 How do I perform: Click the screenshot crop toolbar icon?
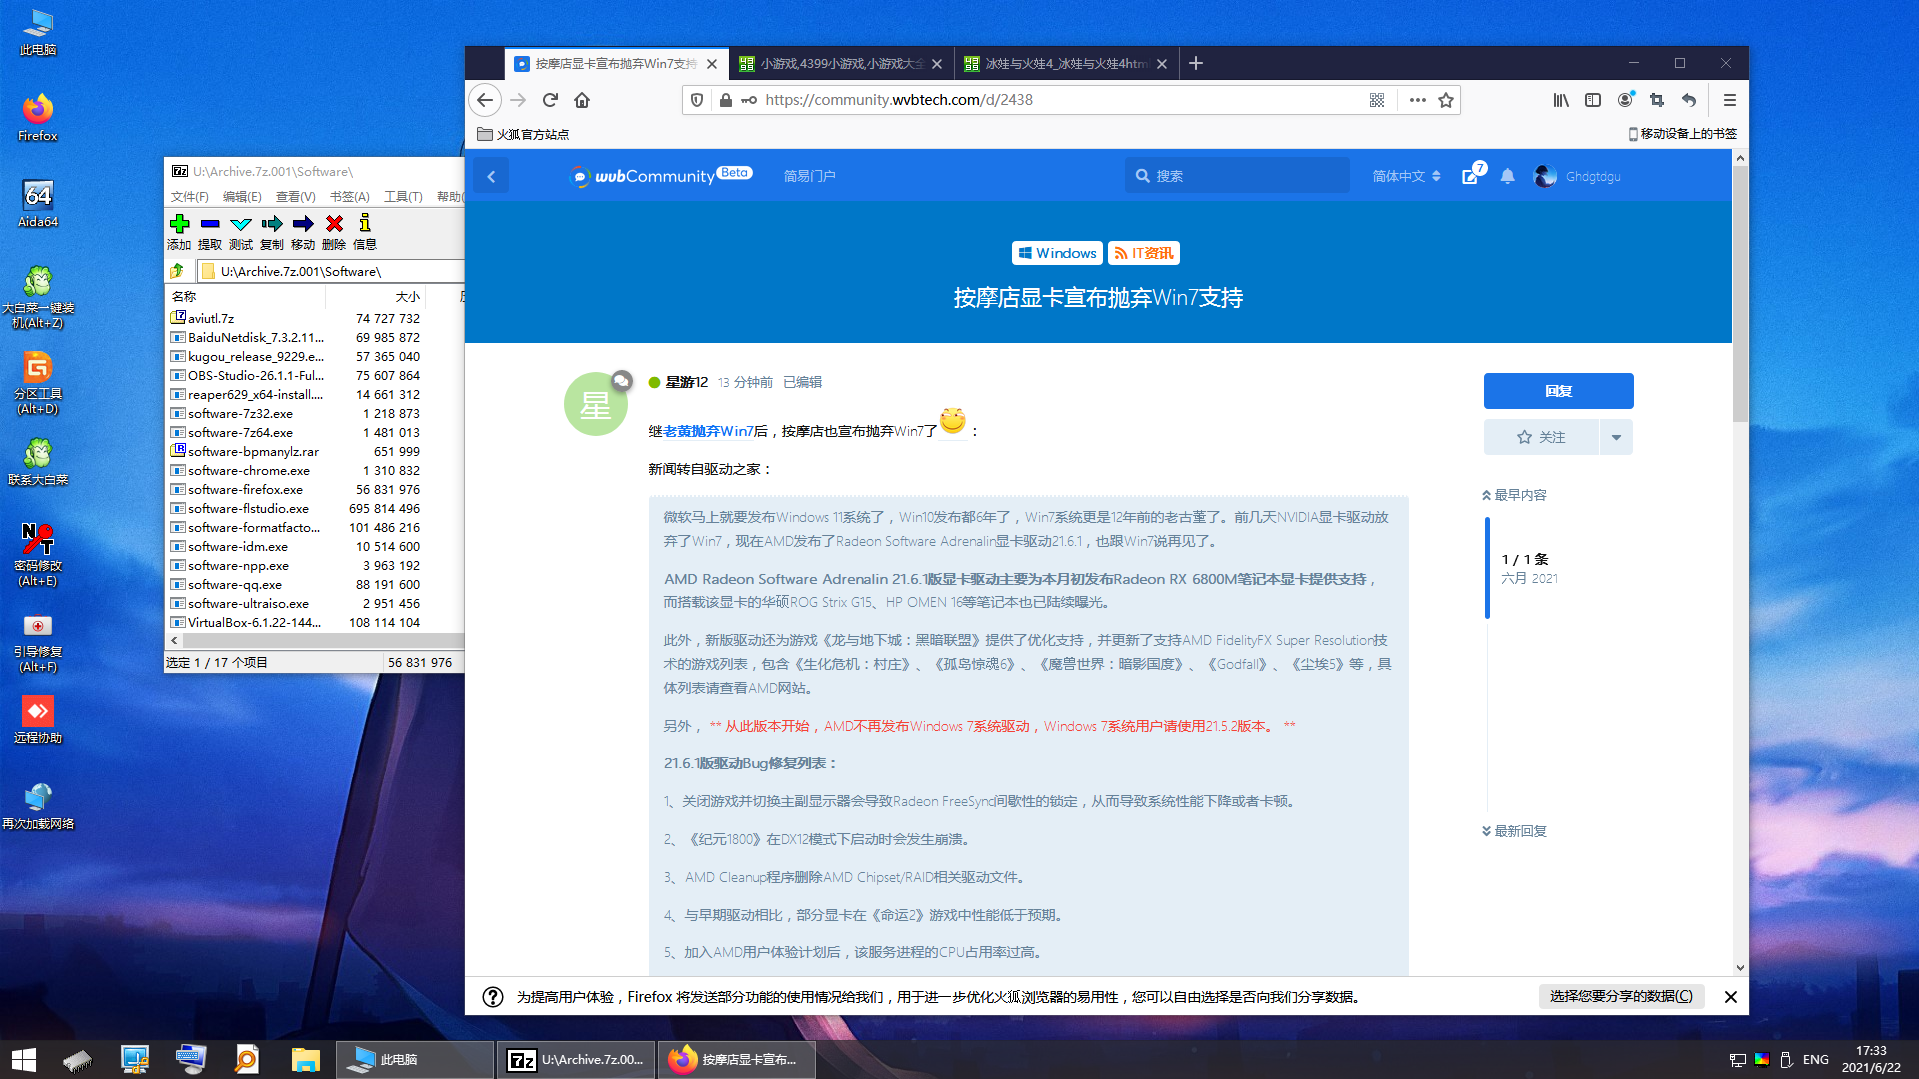tap(1657, 100)
